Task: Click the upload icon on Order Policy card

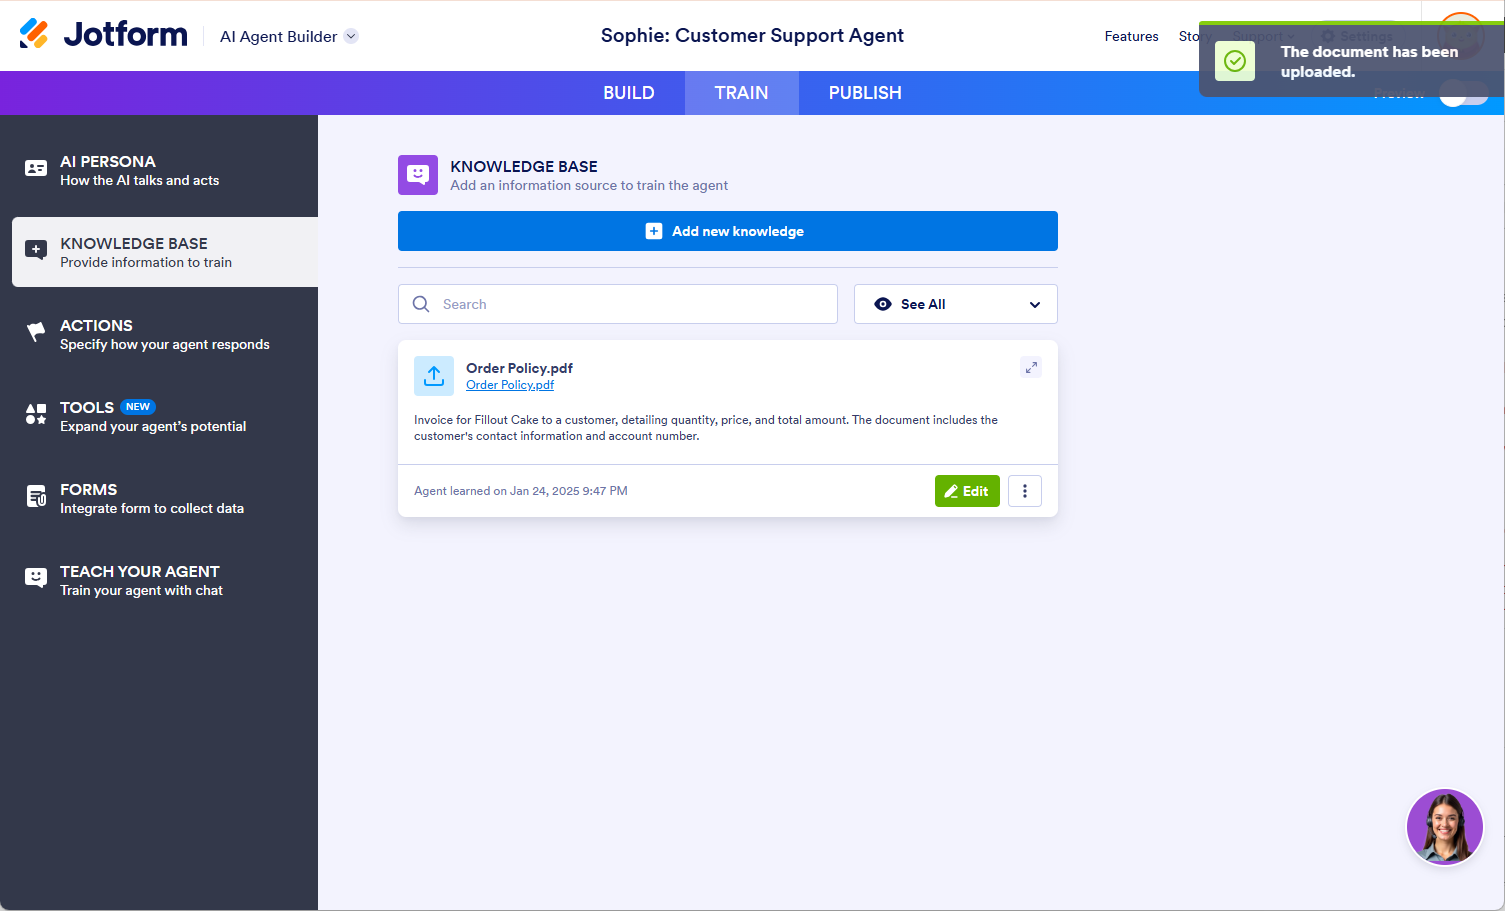Action: [434, 376]
